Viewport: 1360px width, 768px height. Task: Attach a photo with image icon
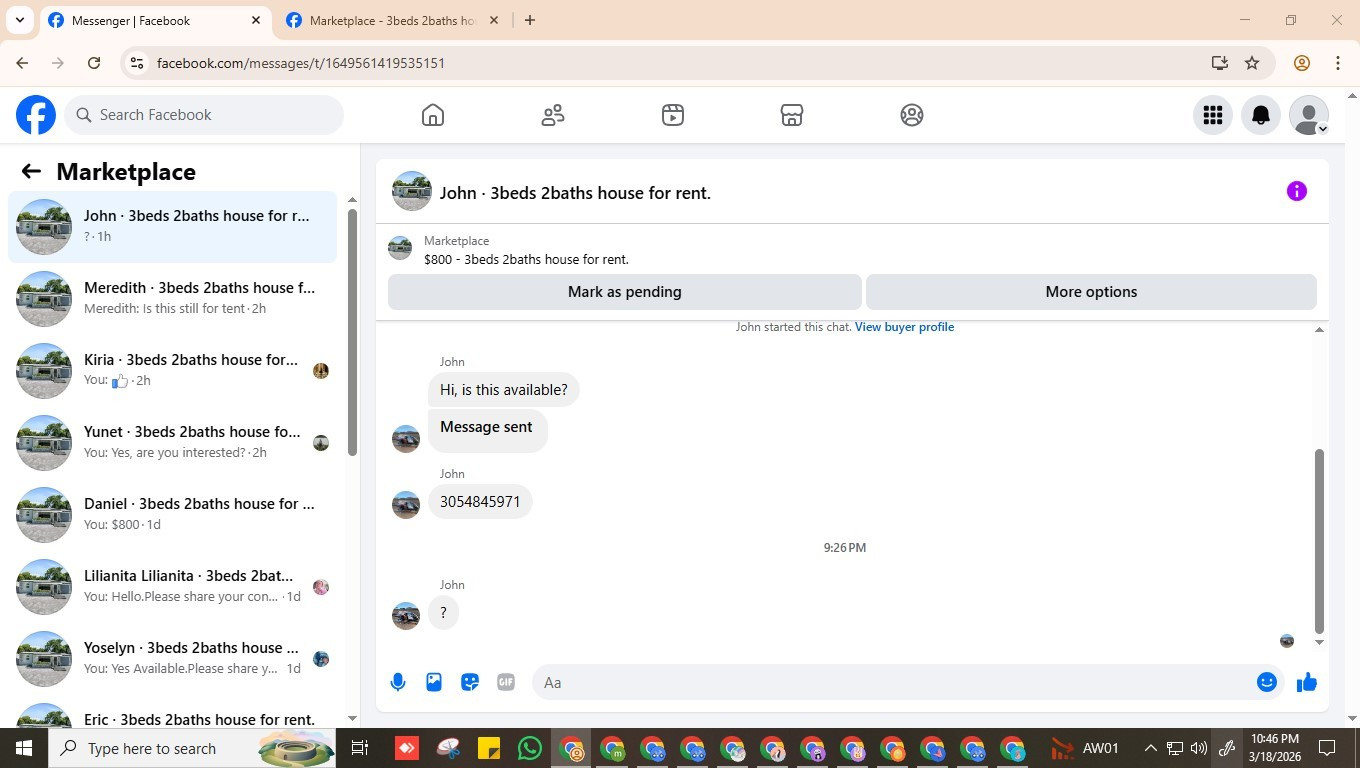pos(434,682)
